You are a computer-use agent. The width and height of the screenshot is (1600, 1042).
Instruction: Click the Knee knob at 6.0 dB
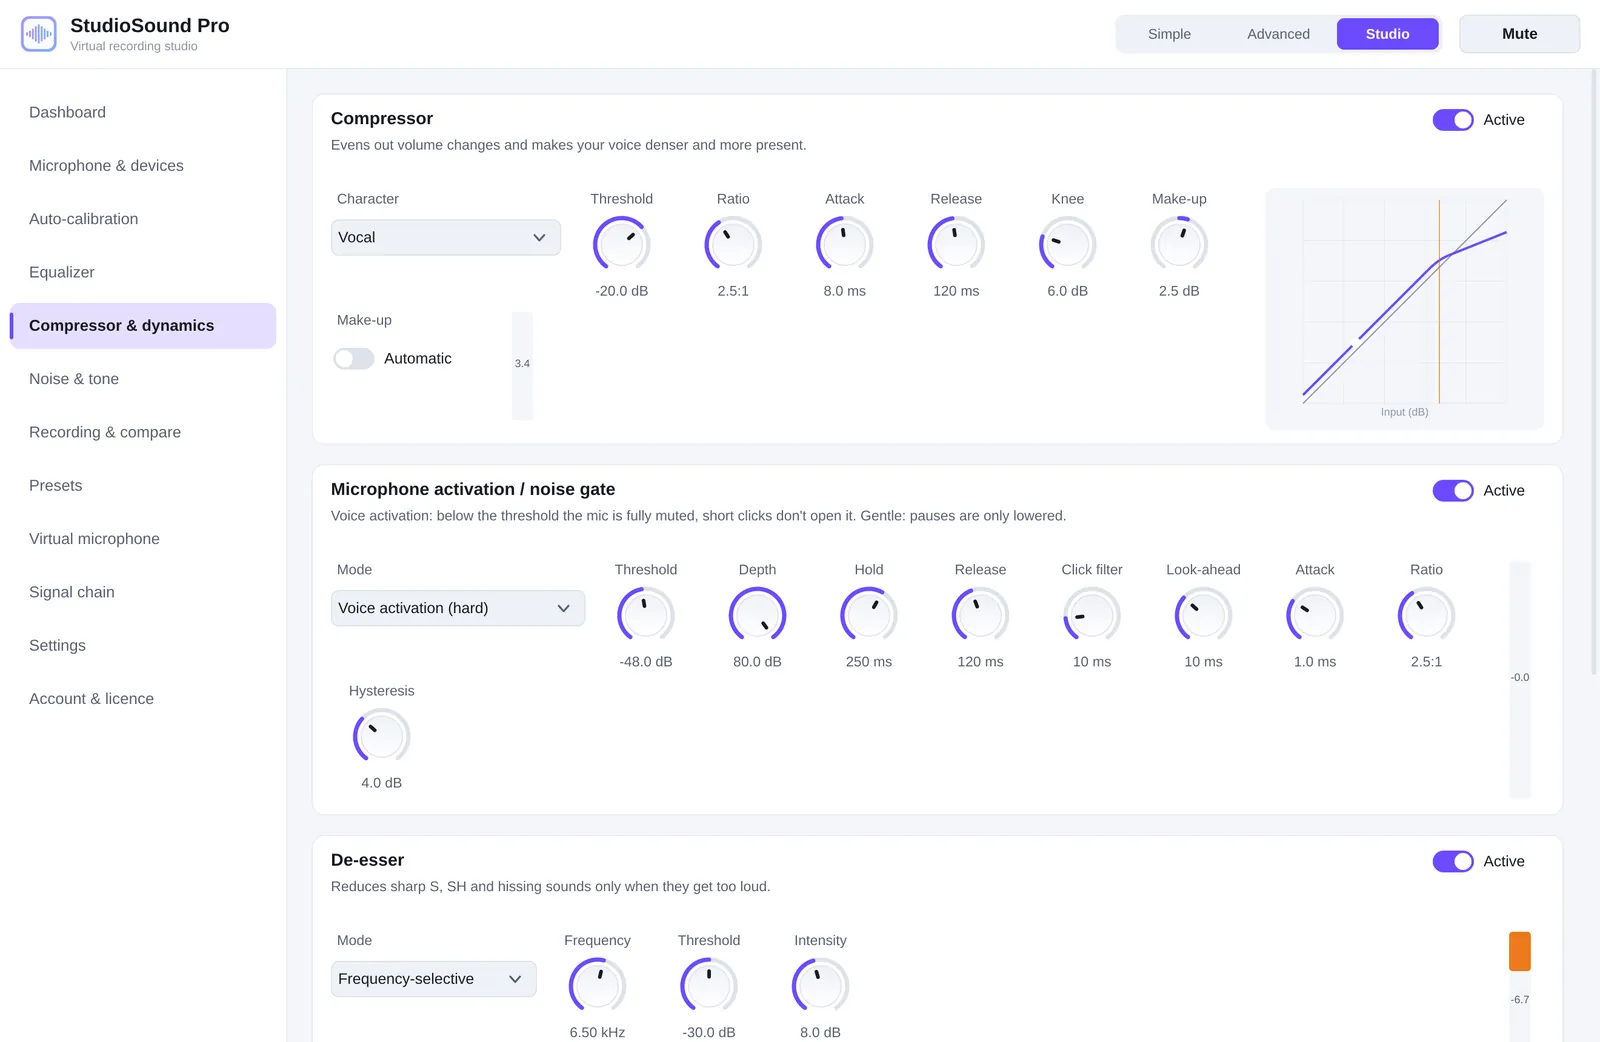pos(1068,245)
